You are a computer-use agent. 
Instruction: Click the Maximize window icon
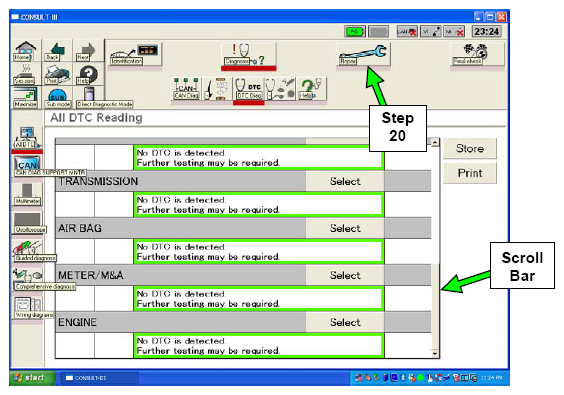click(26, 98)
